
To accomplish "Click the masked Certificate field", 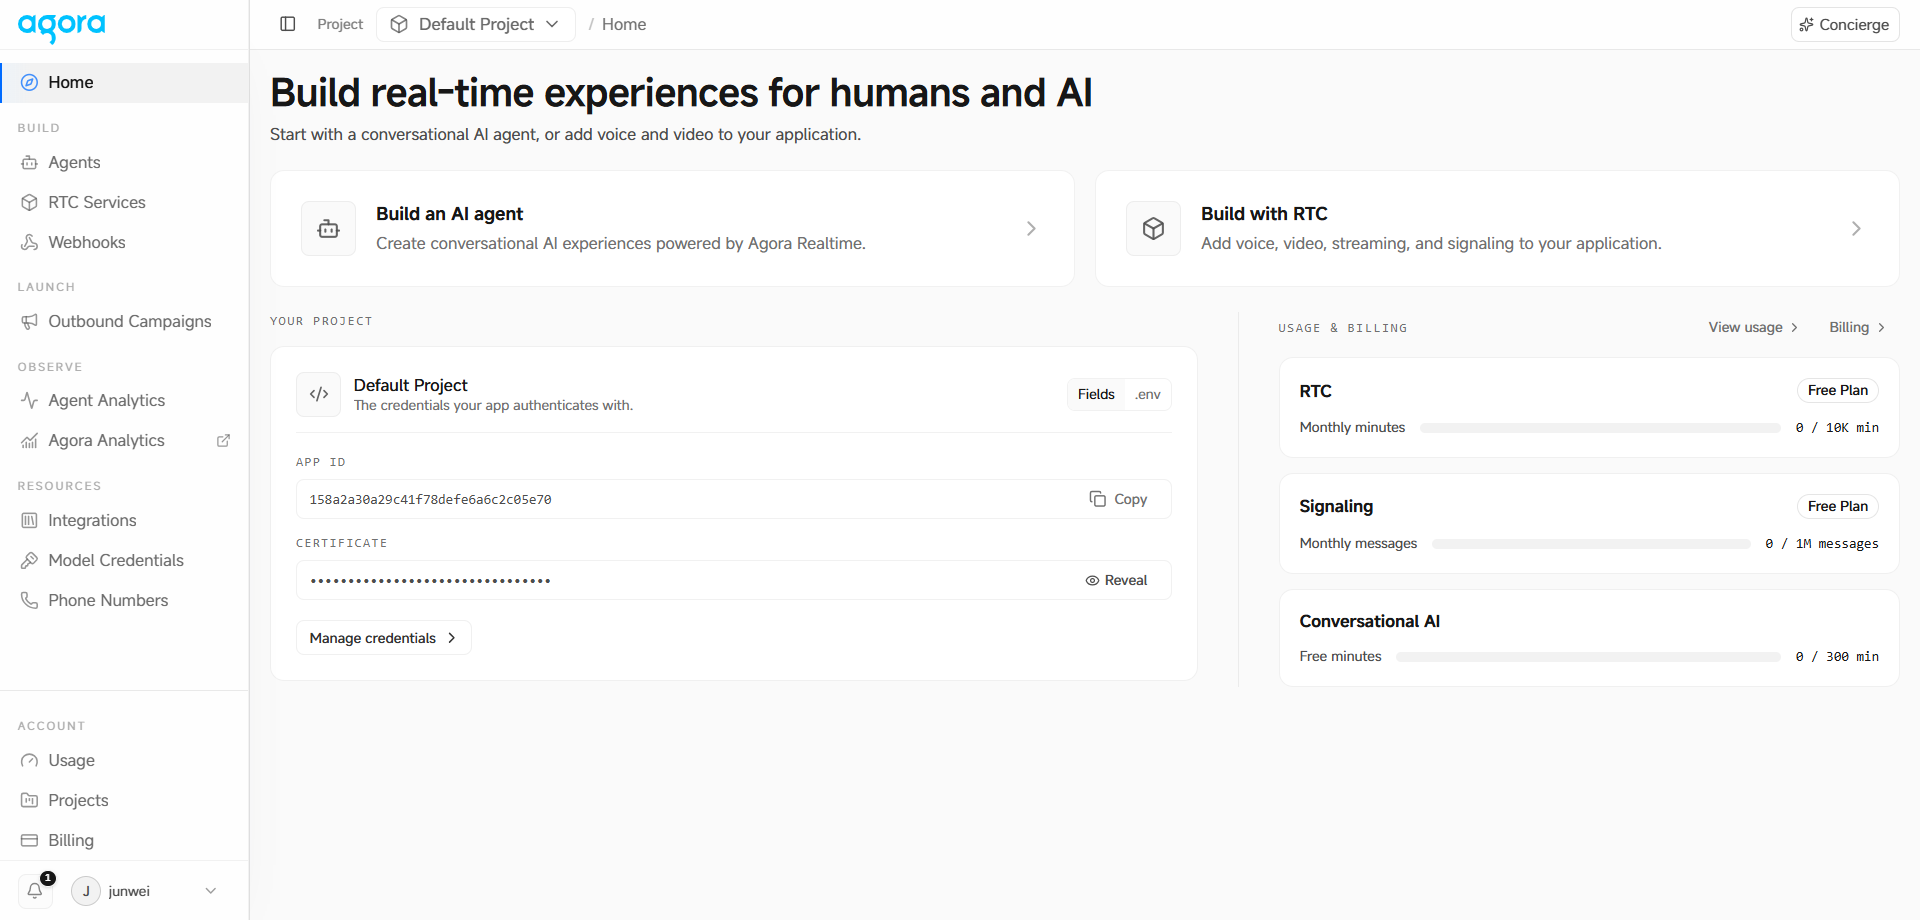I will (x=734, y=580).
